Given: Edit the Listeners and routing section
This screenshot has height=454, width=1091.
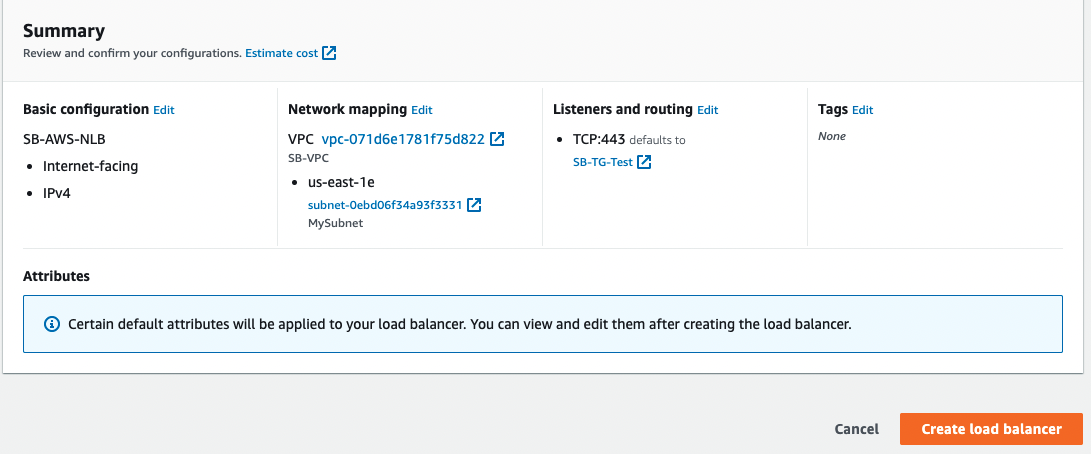Looking at the screenshot, I should coord(708,110).
